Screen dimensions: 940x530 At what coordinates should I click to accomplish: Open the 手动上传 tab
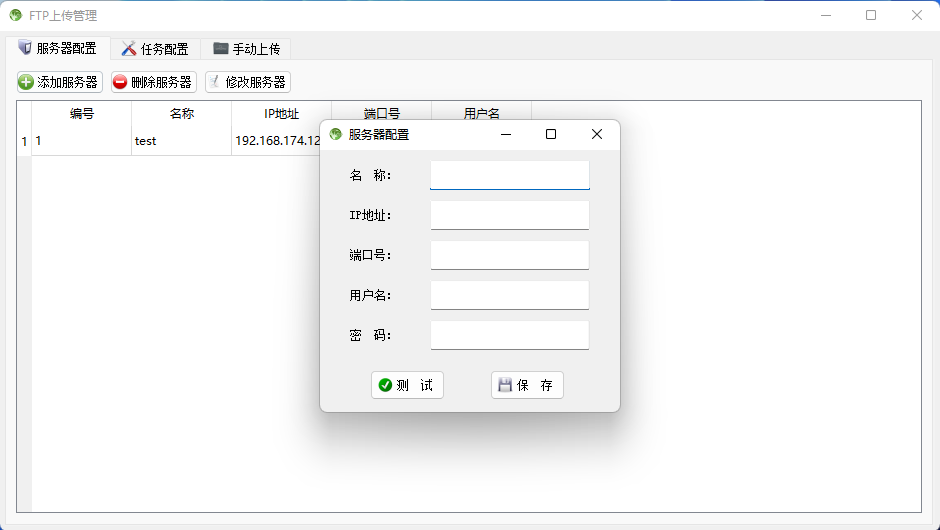246,49
